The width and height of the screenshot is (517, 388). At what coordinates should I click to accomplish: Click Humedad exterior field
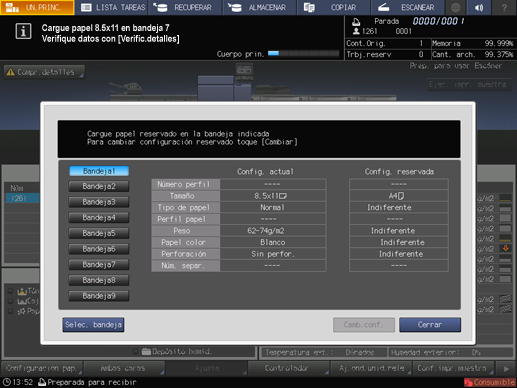point(450,352)
